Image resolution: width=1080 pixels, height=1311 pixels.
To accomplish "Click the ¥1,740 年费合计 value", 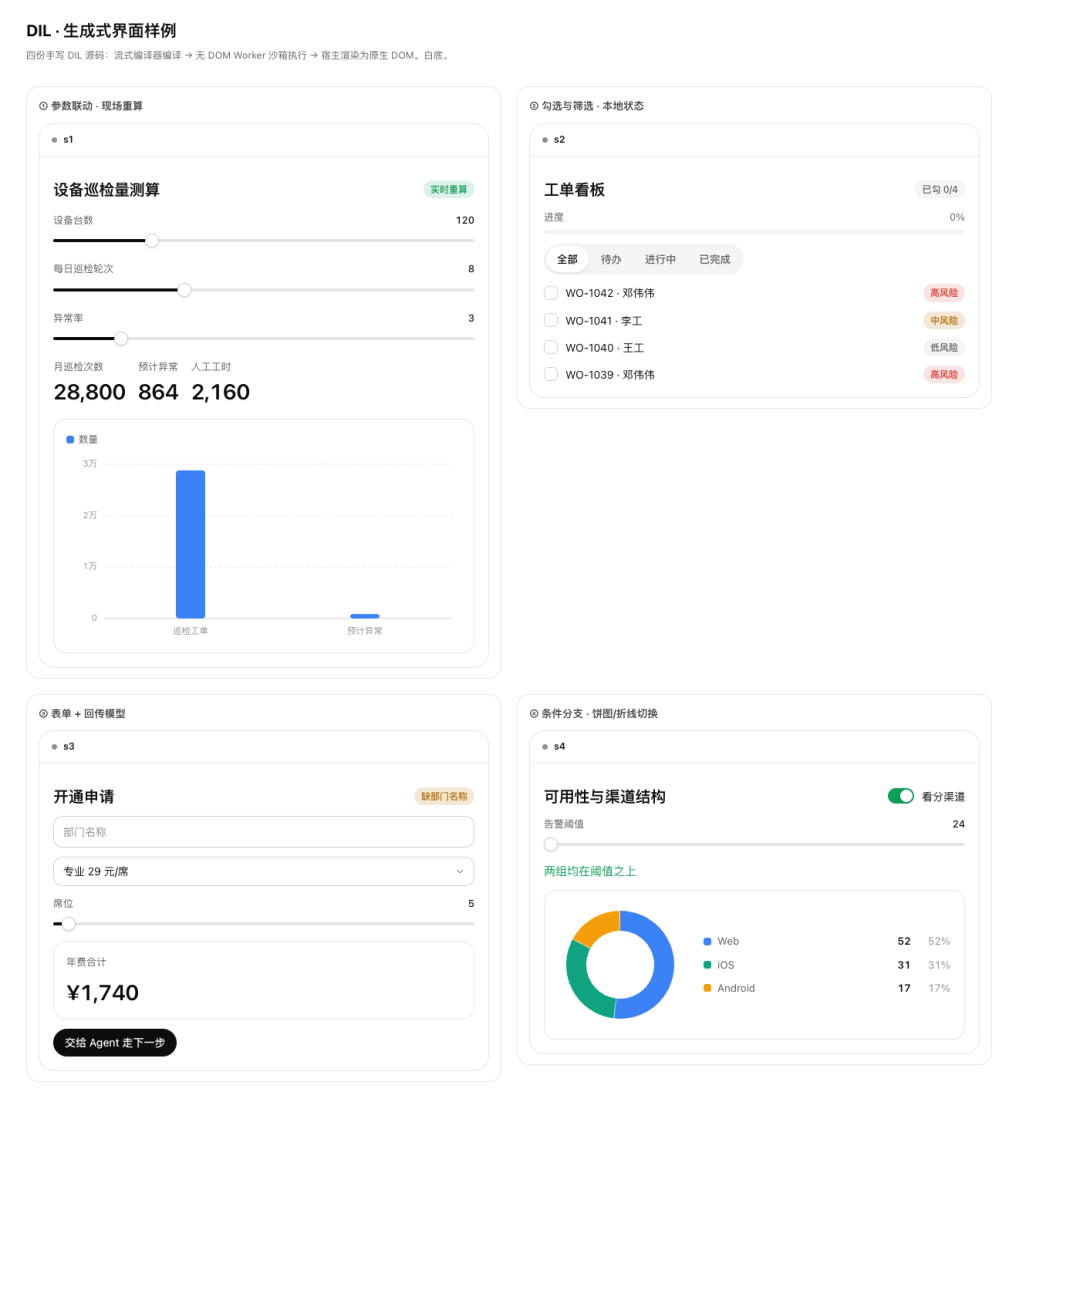I will 103,993.
